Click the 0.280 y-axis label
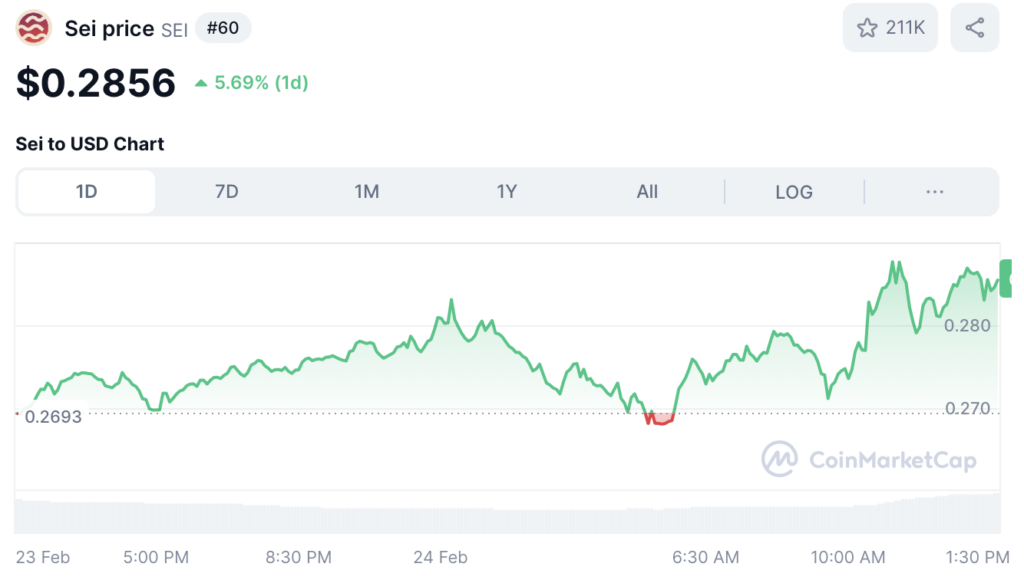The width and height of the screenshot is (1024, 580). (x=967, y=325)
